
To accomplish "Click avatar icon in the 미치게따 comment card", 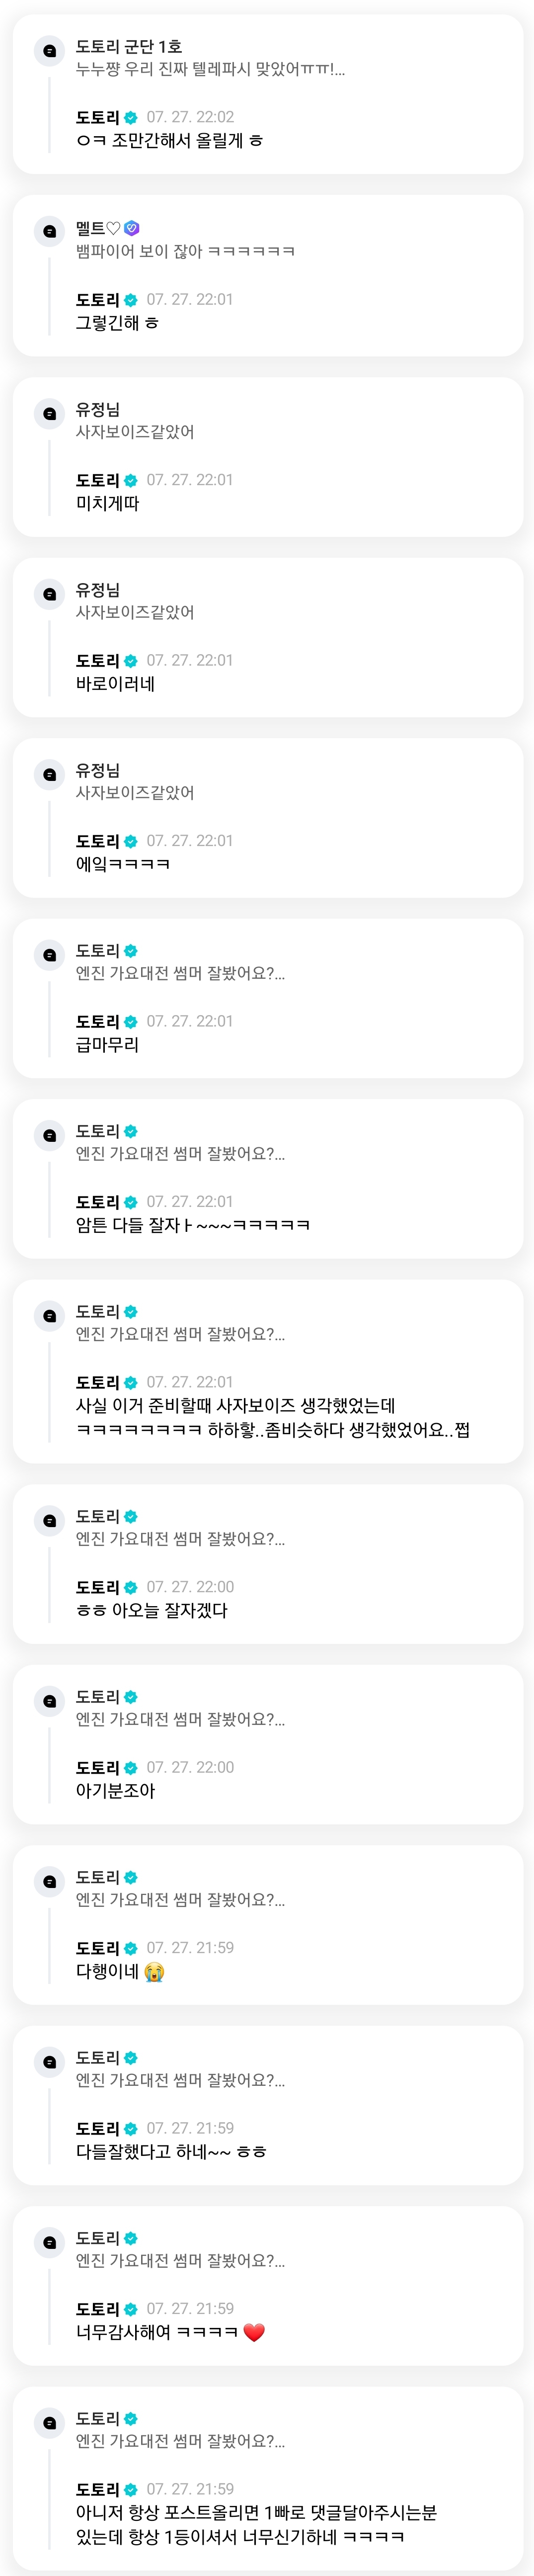I will pos(49,413).
